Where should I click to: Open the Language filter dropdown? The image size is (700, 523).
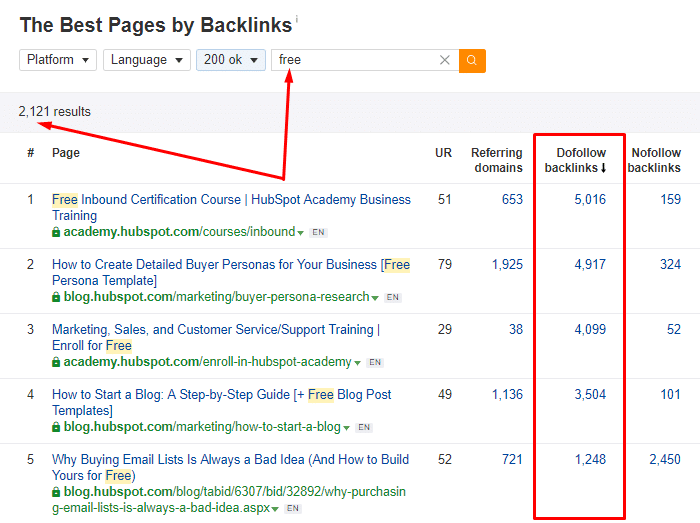tap(146, 60)
